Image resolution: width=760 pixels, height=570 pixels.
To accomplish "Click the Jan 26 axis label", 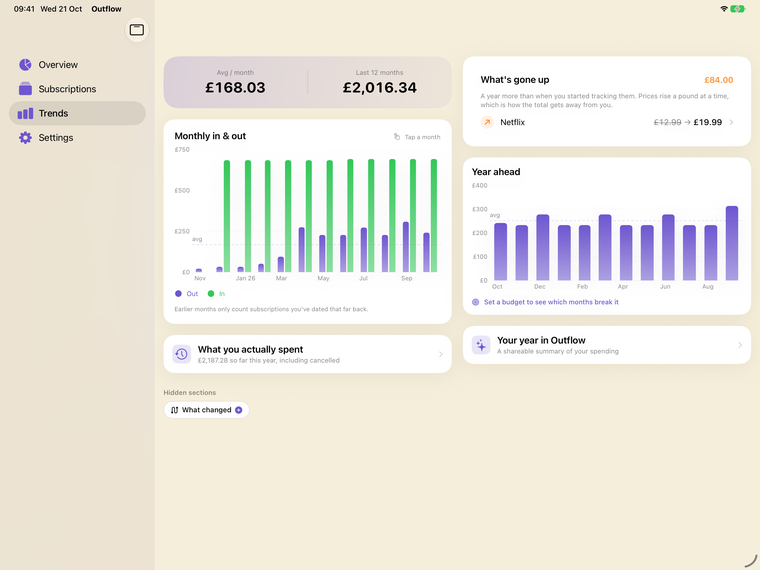I will tap(245, 278).
